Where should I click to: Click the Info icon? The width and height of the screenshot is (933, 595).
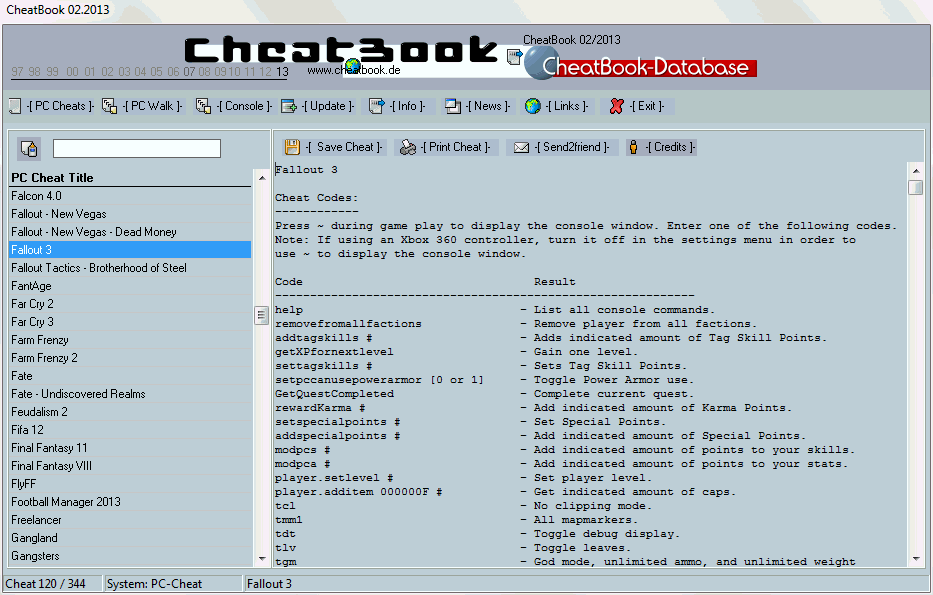[377, 107]
